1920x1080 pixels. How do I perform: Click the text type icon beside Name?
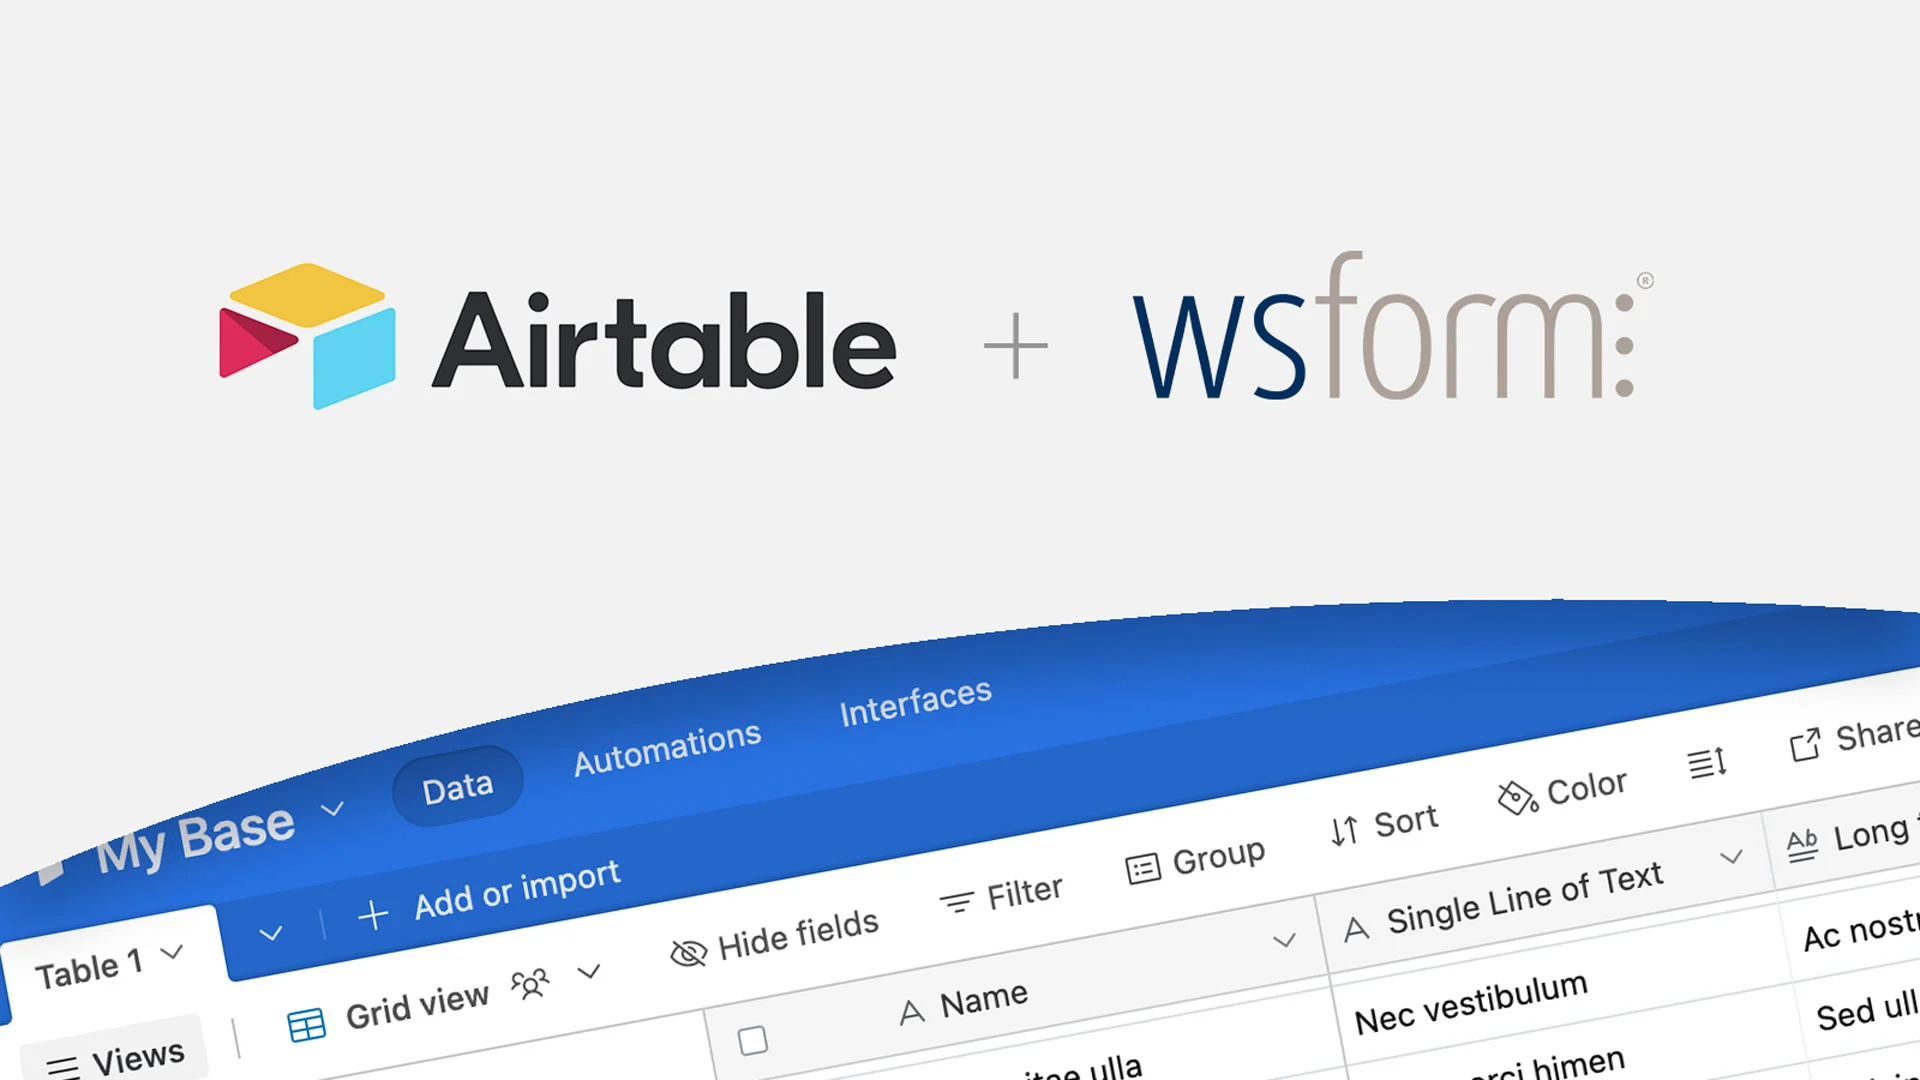[x=911, y=1013]
